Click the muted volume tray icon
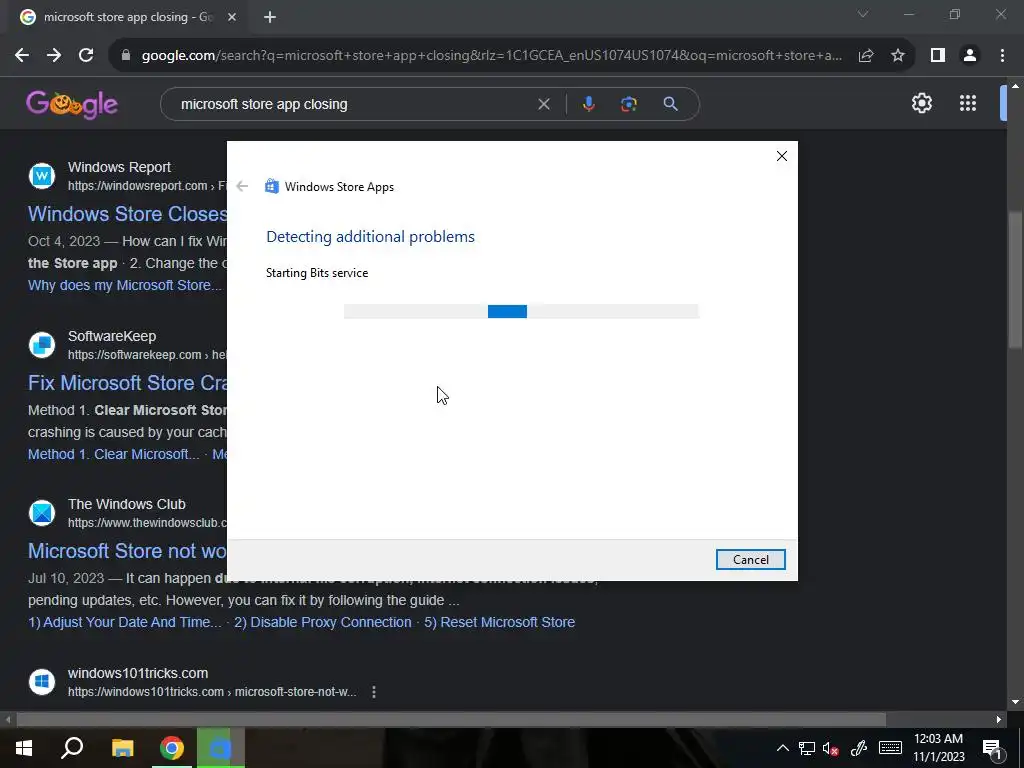Screen dimensions: 1024x768 coord(831,749)
